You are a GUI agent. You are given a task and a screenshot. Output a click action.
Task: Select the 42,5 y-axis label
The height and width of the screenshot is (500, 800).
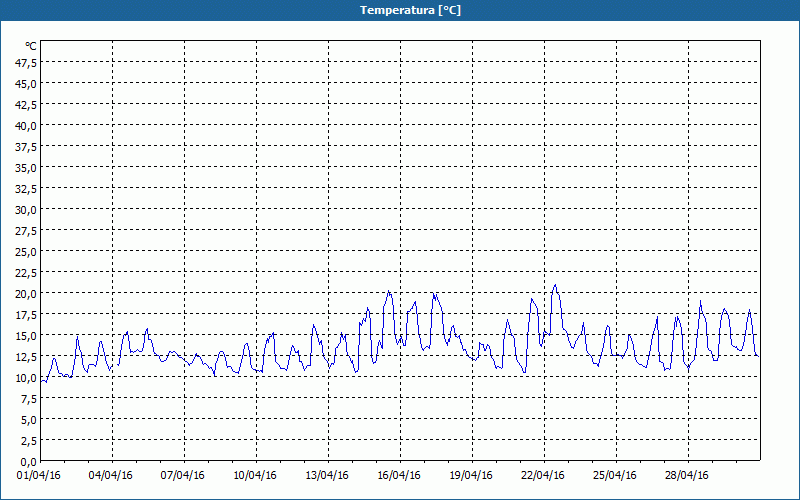[26, 105]
